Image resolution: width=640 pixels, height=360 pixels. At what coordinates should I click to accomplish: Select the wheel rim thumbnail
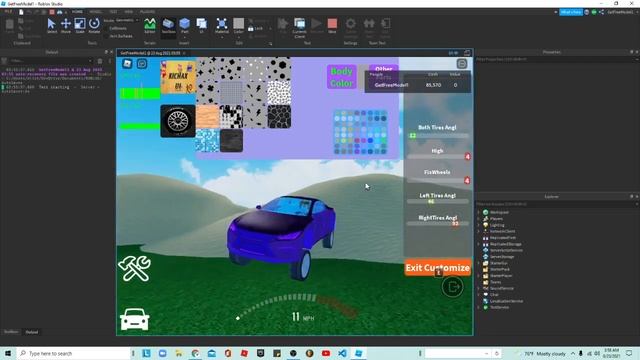[x=178, y=121]
